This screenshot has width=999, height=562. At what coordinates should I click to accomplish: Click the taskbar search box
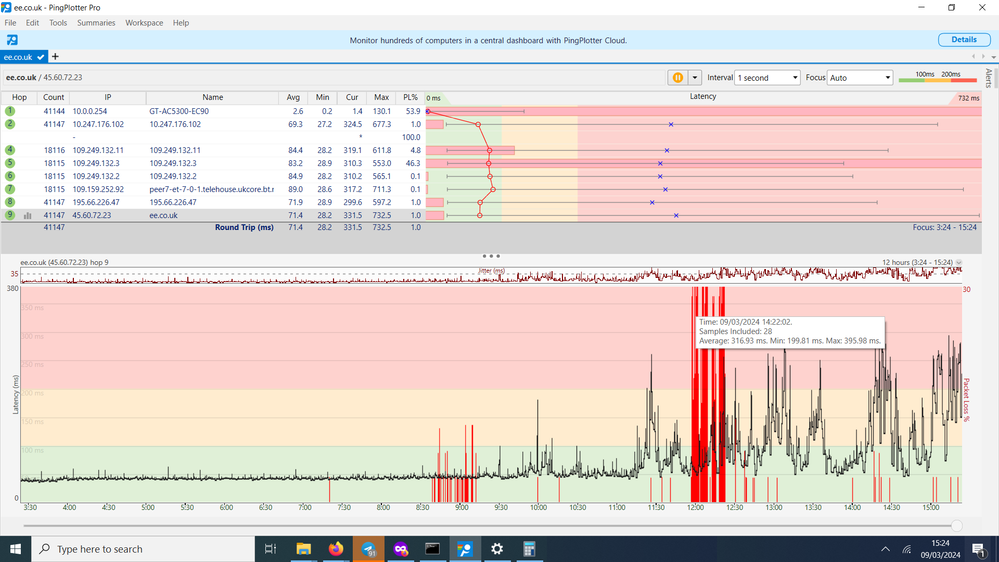(143, 549)
